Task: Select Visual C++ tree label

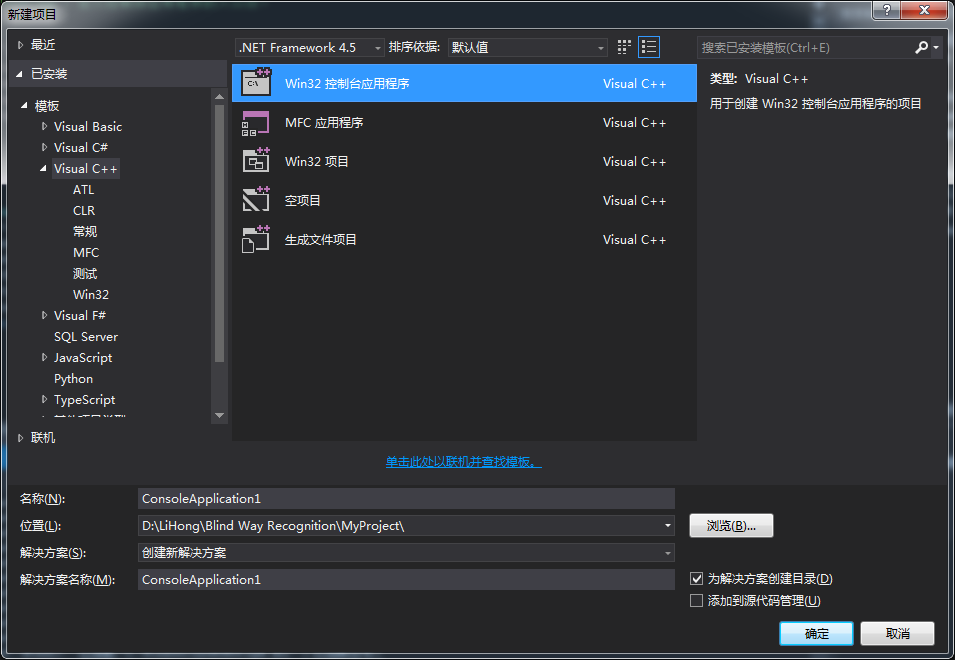Action: (85, 169)
